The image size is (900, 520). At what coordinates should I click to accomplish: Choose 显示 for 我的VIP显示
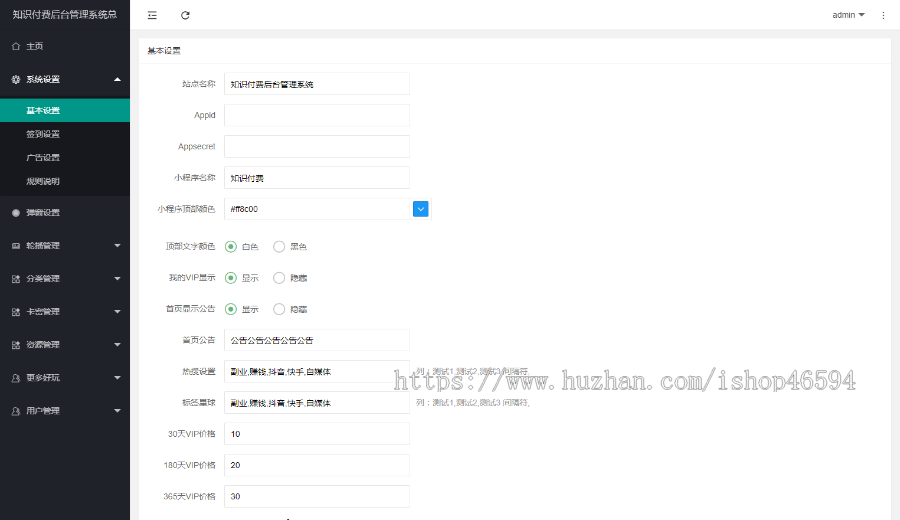pyautogui.click(x=231, y=278)
